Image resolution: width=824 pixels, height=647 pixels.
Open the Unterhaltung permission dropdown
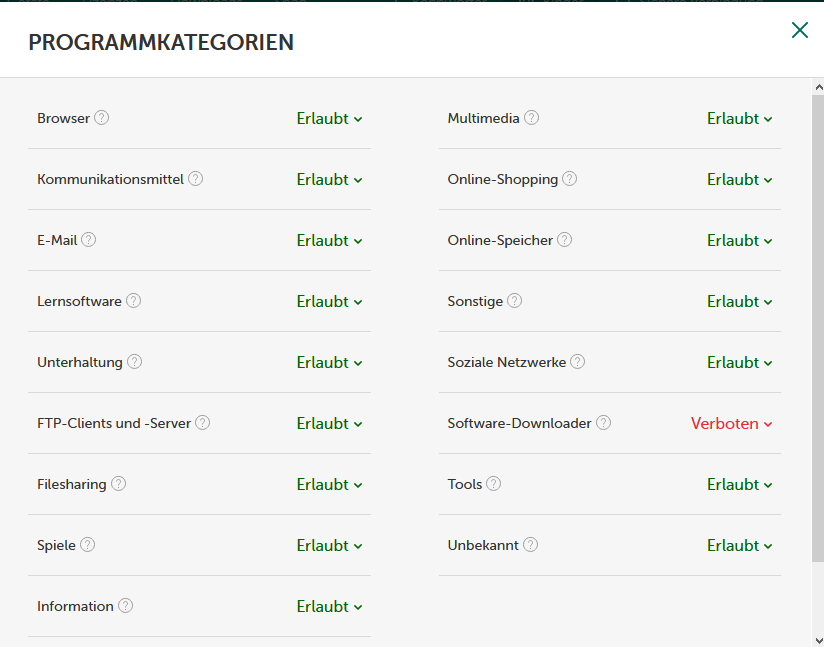click(329, 362)
